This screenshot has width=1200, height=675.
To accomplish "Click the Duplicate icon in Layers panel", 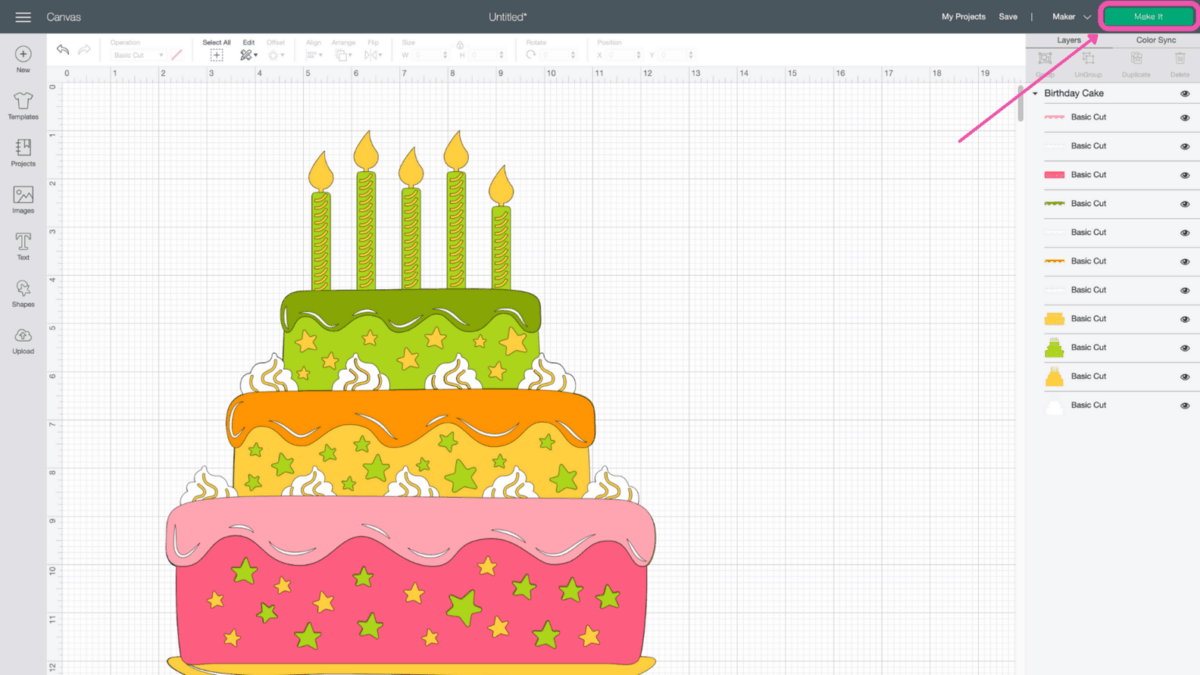I will tap(1136, 59).
